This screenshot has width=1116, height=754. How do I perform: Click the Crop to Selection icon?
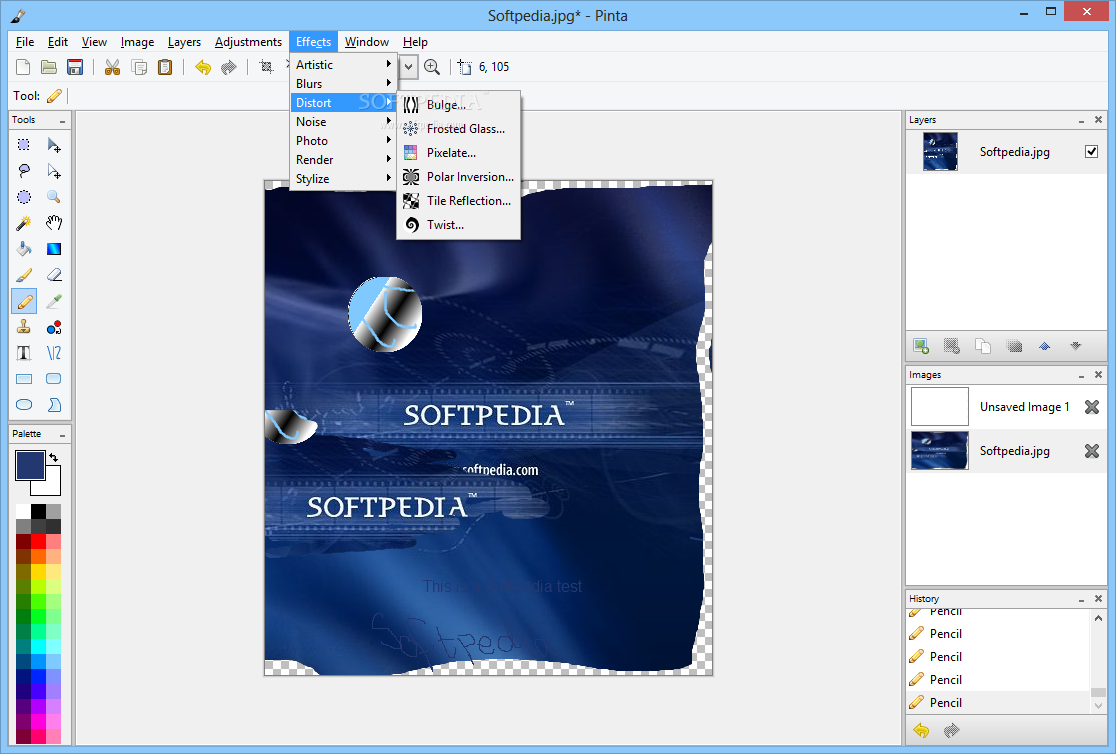point(265,67)
